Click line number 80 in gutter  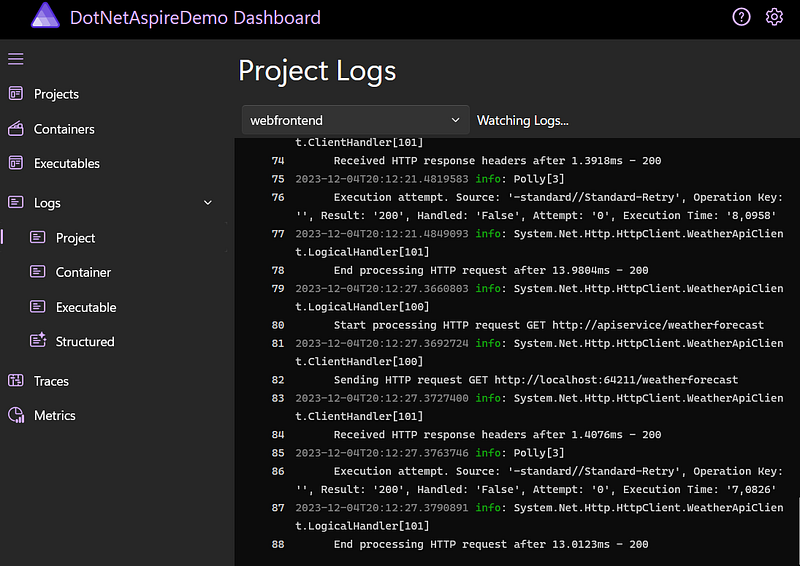278,325
